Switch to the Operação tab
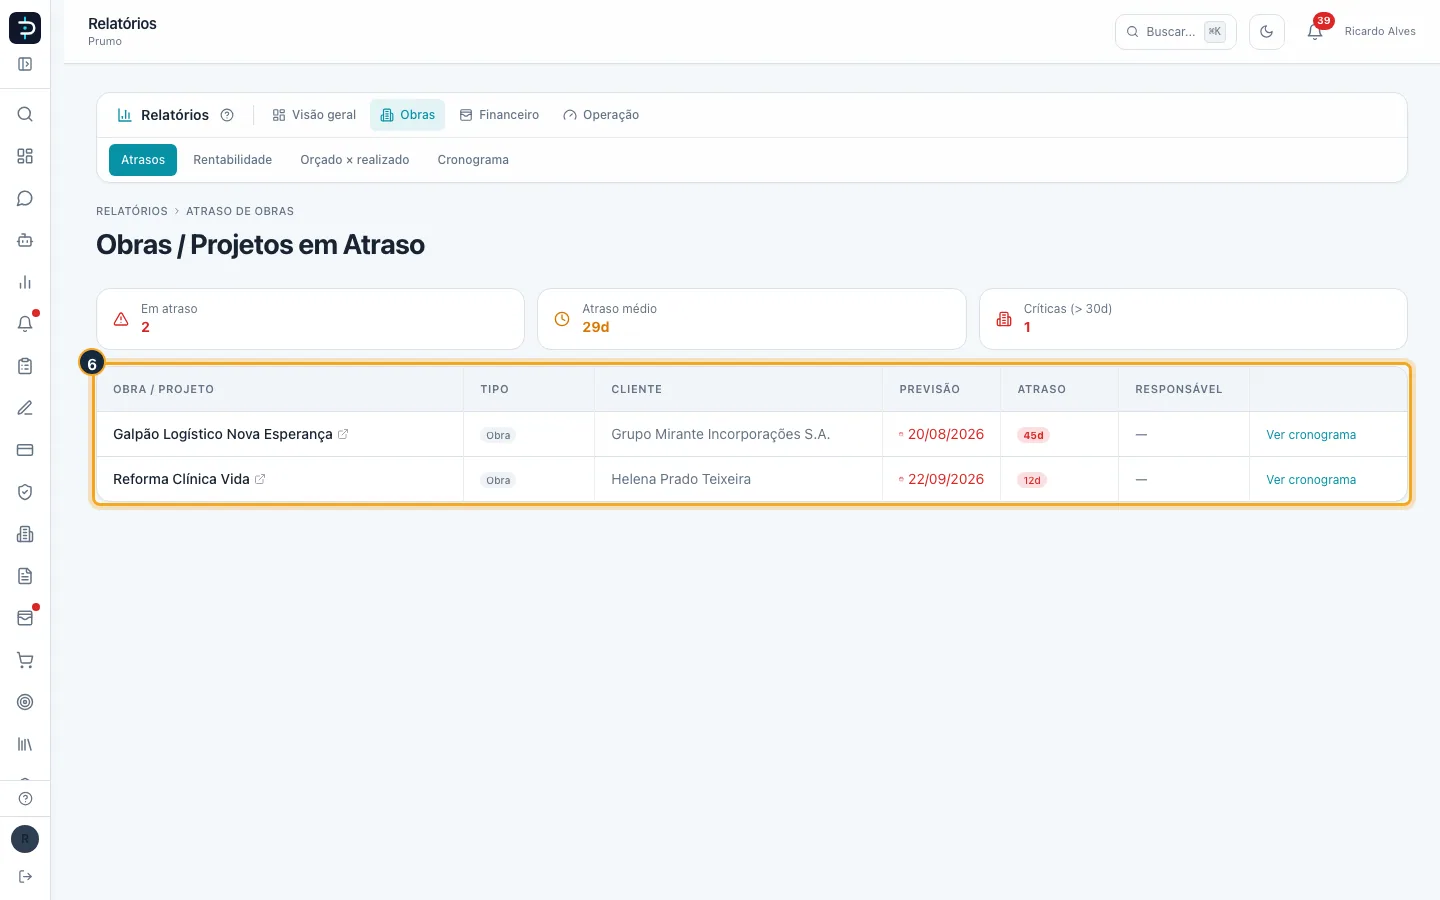Screen dimensions: 1440x900 click(601, 115)
